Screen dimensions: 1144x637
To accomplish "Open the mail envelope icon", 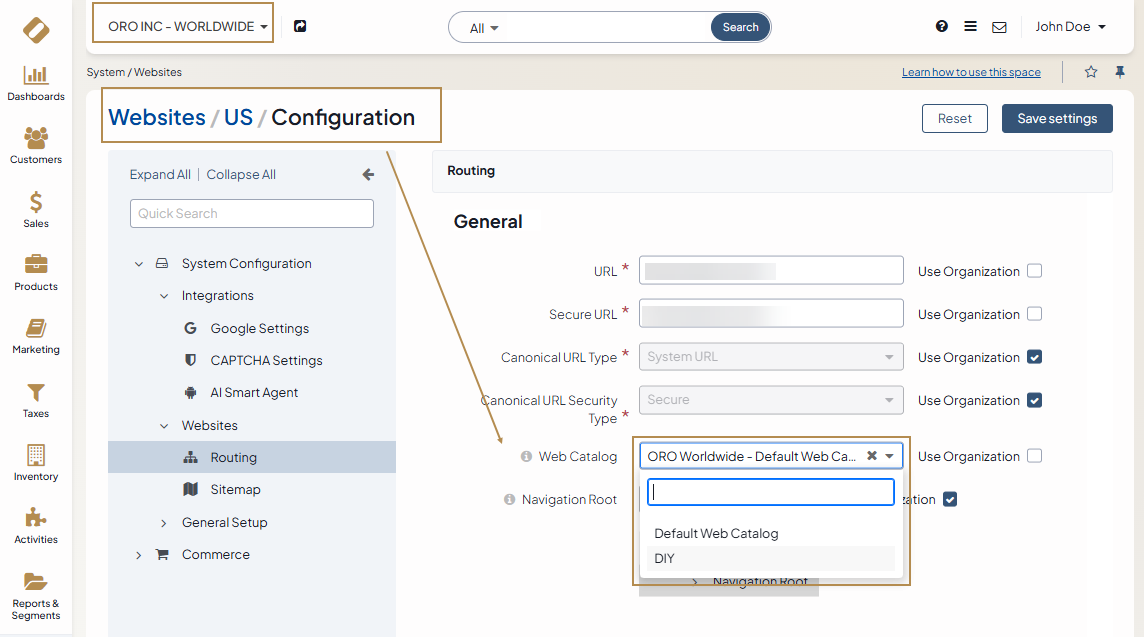I will (x=999, y=27).
